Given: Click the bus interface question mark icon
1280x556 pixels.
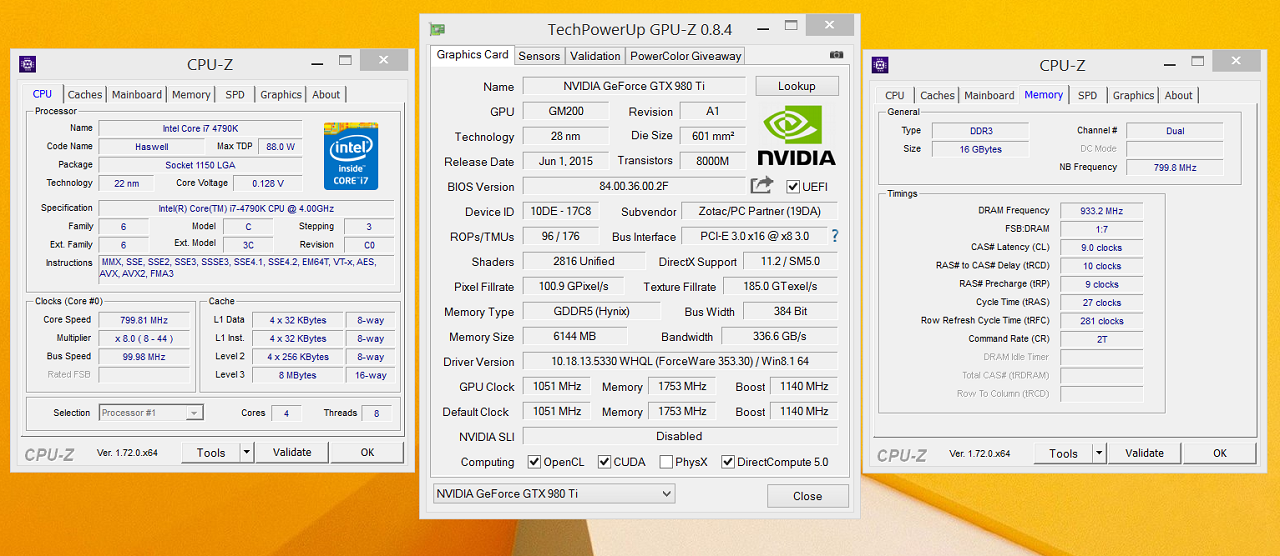Looking at the screenshot, I should coord(834,236).
